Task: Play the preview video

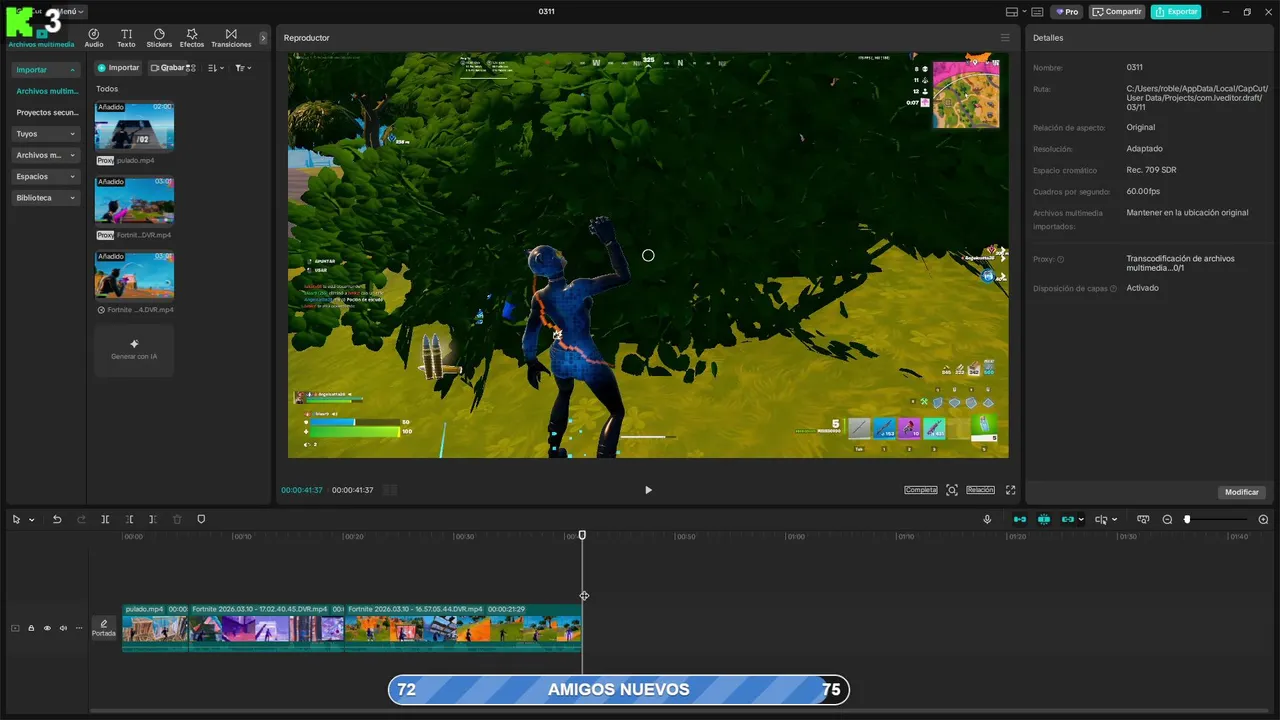Action: [648, 490]
